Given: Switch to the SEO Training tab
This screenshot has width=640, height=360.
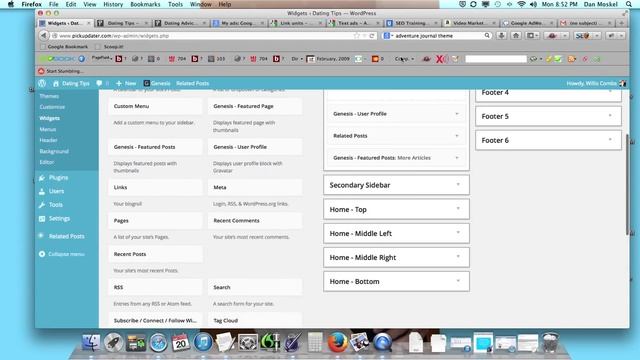Looking at the screenshot, I should 411,23.
